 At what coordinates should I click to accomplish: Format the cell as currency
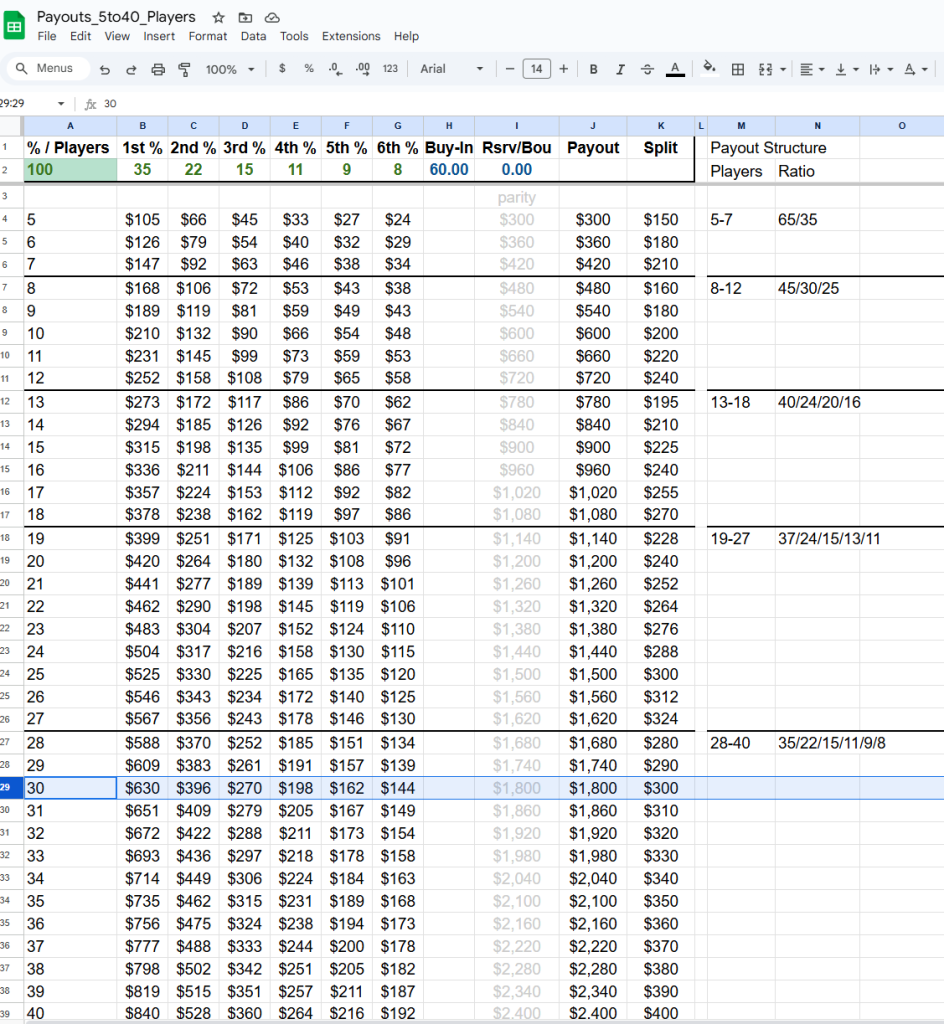pos(283,69)
